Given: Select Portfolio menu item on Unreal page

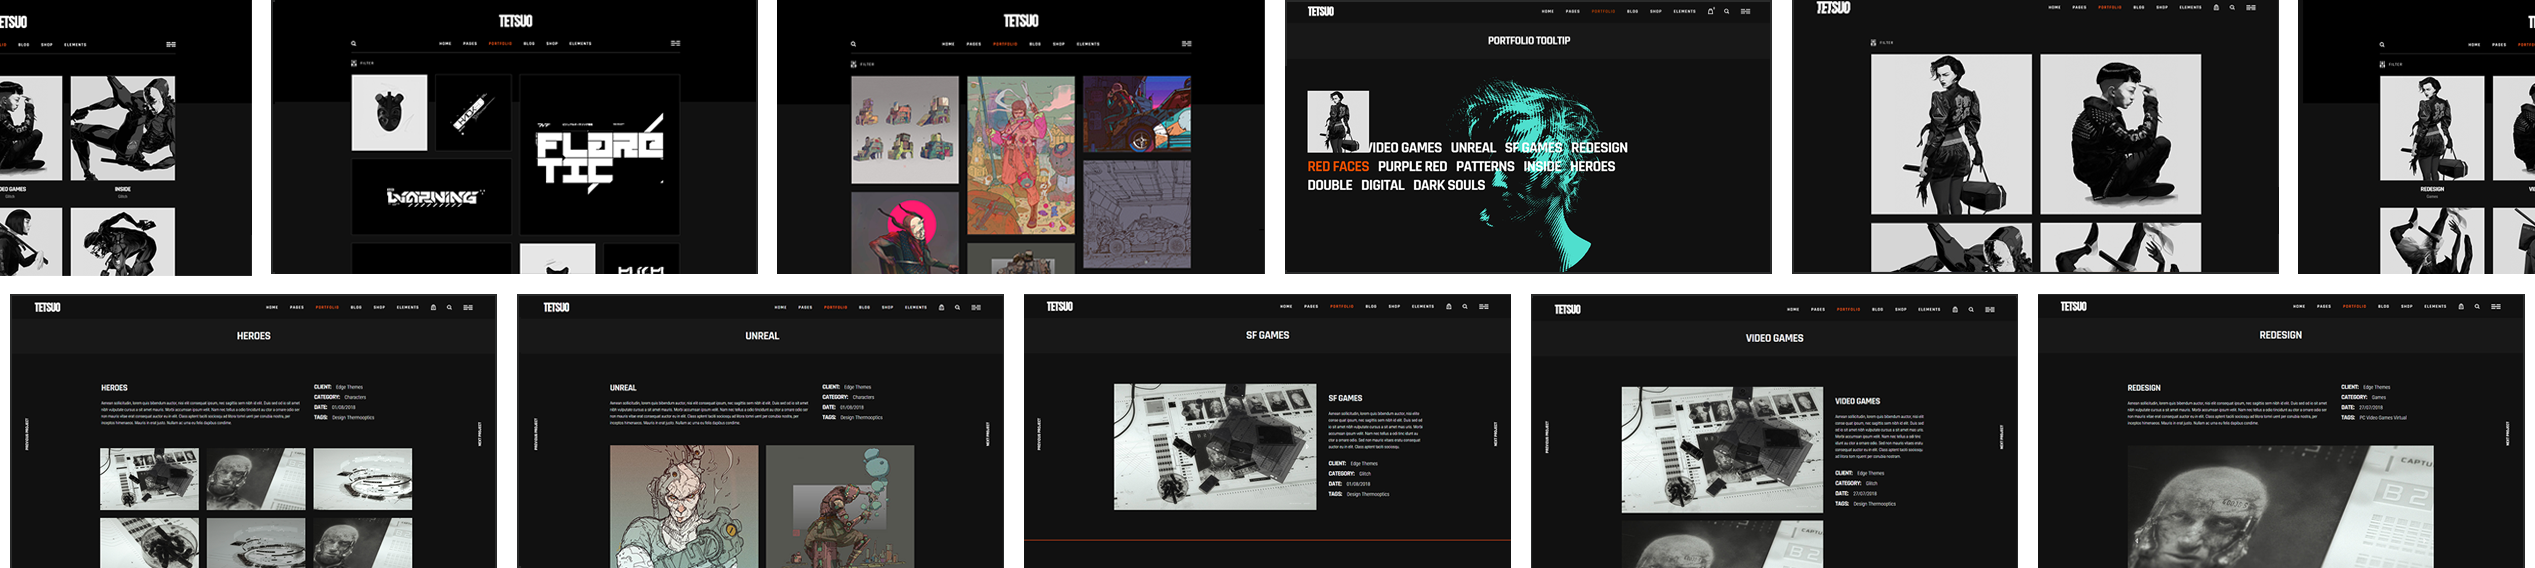Looking at the screenshot, I should pos(835,308).
